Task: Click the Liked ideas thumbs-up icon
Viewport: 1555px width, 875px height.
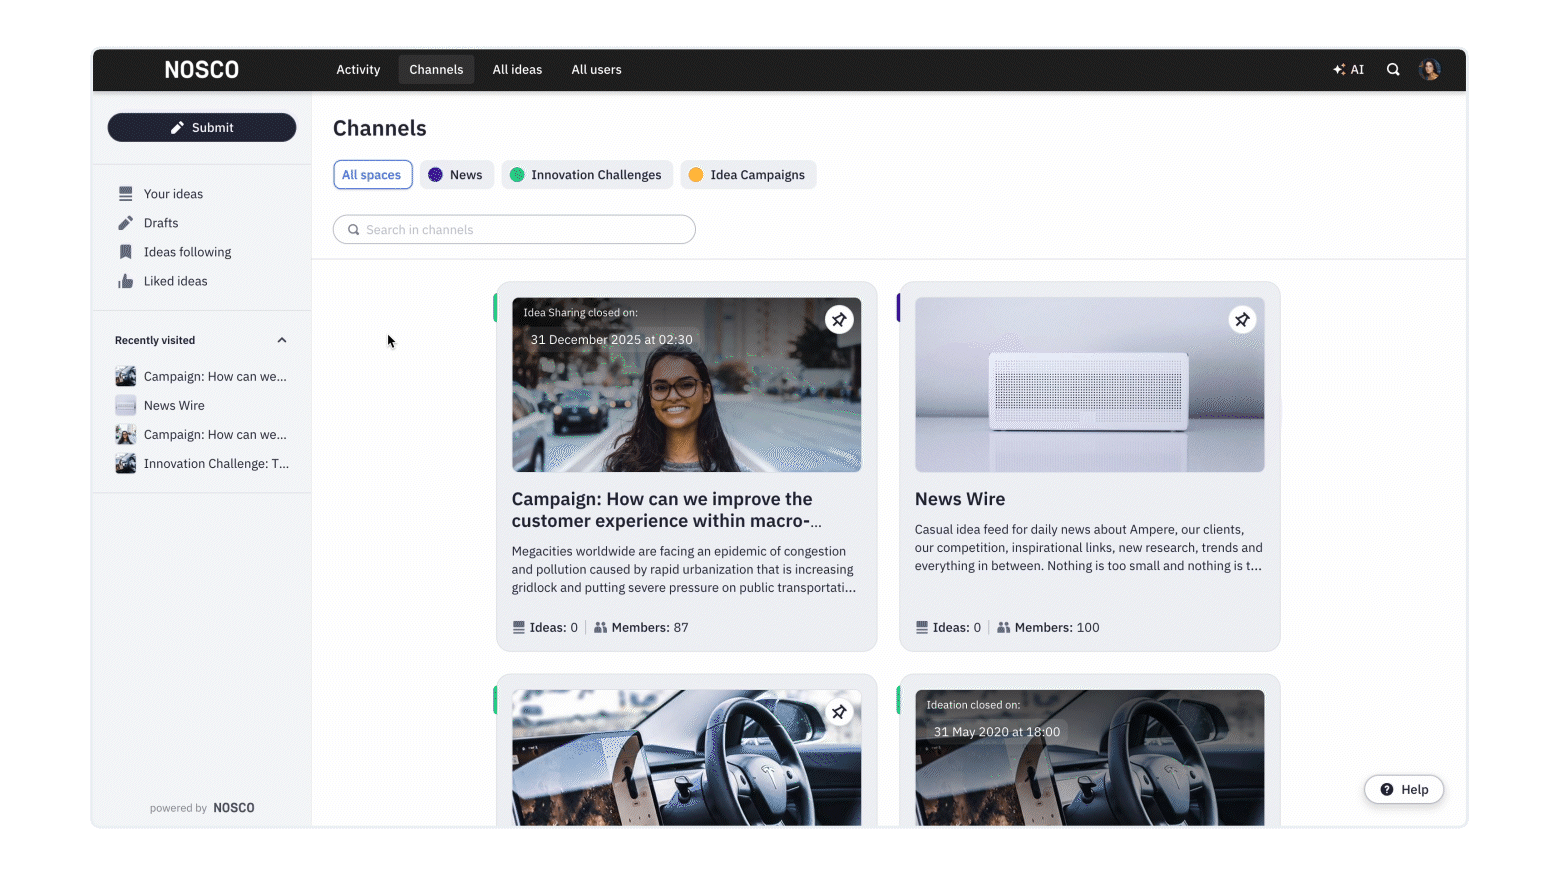Action: pos(126,281)
